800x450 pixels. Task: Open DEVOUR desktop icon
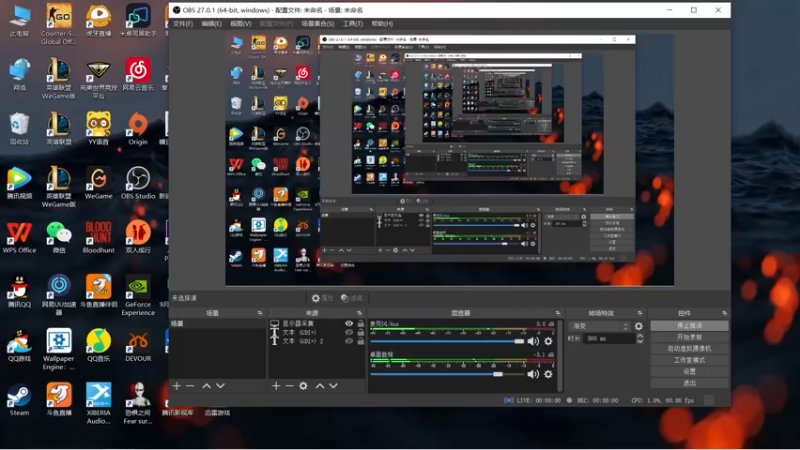click(x=138, y=346)
